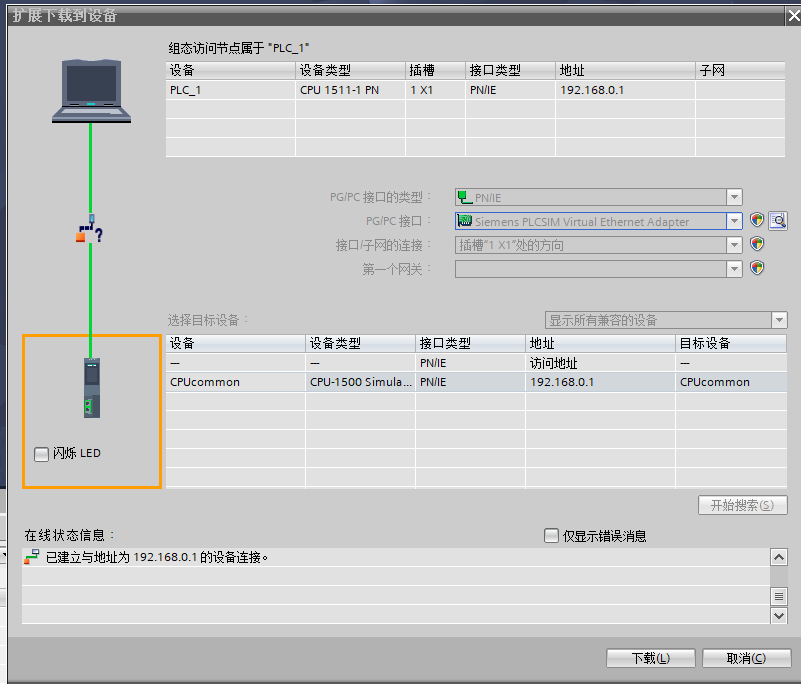801x684 pixels.
Task: Click the 取消(C) button
Action: click(x=746, y=658)
